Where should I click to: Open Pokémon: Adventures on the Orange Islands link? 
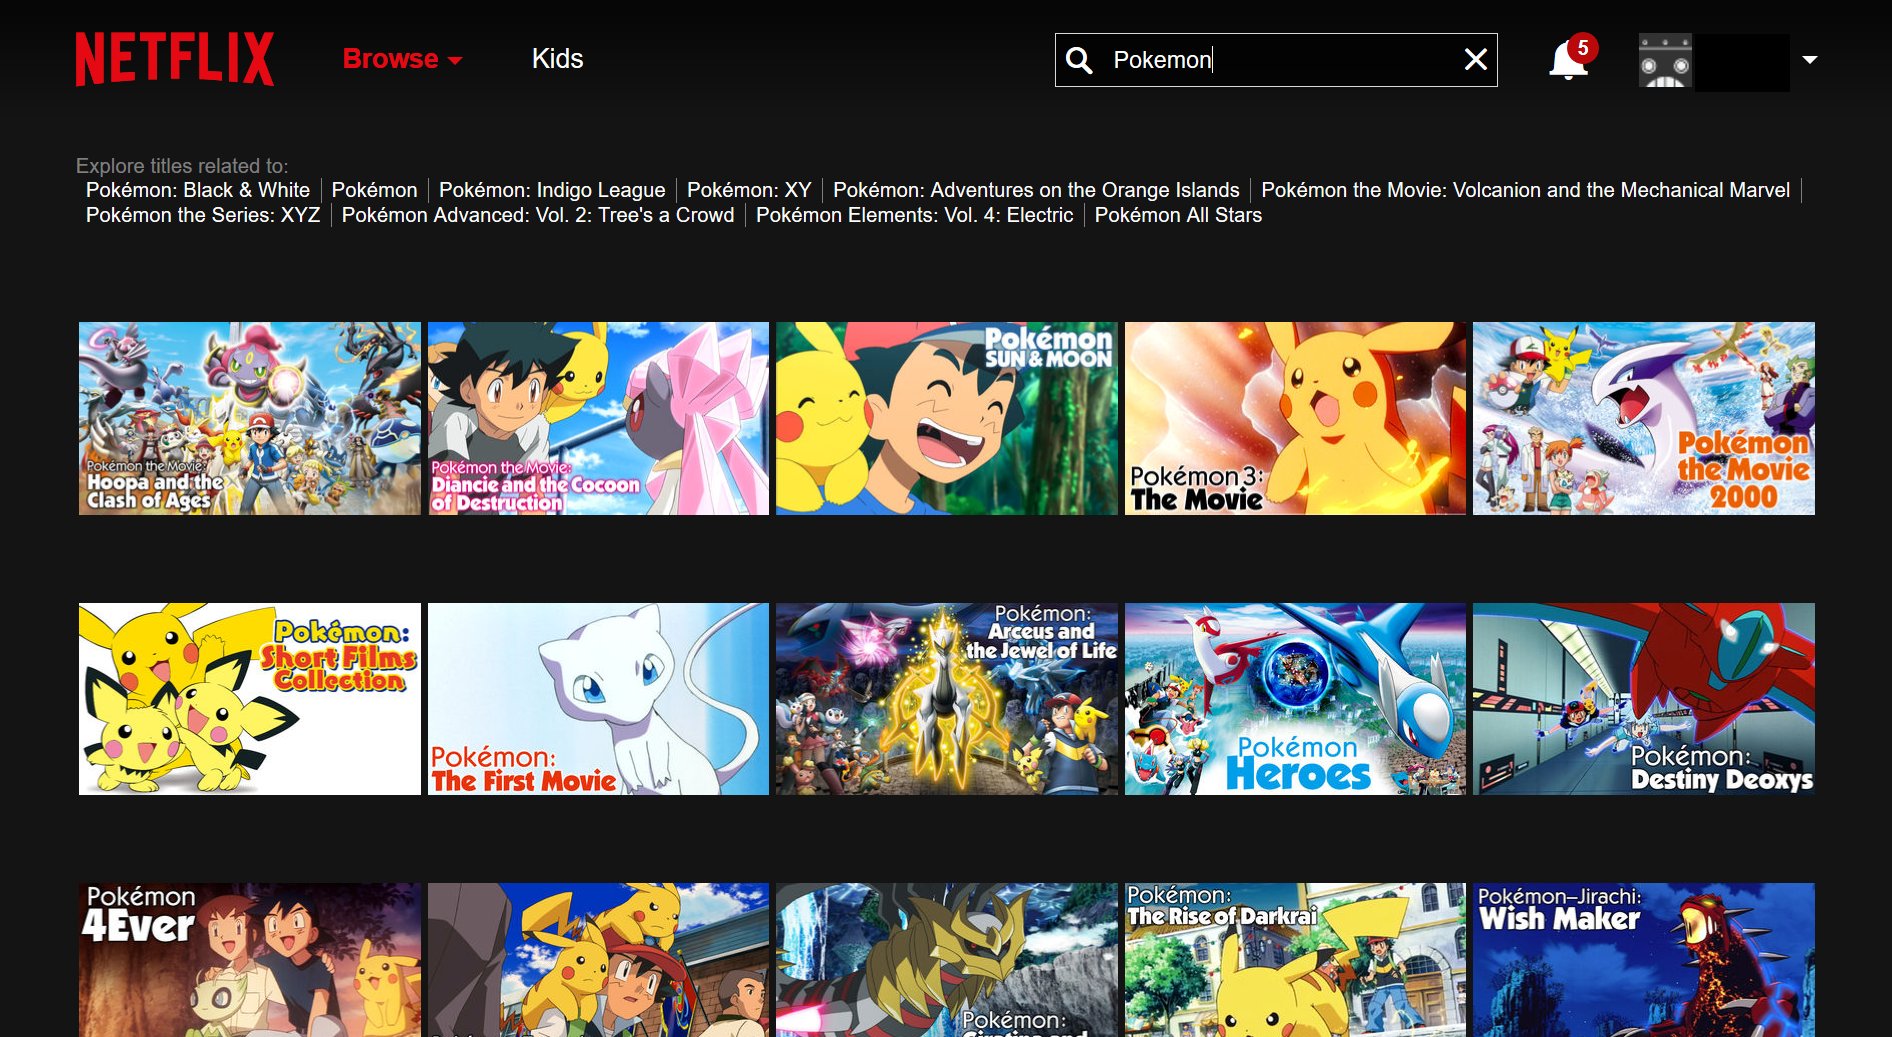pos(1036,190)
